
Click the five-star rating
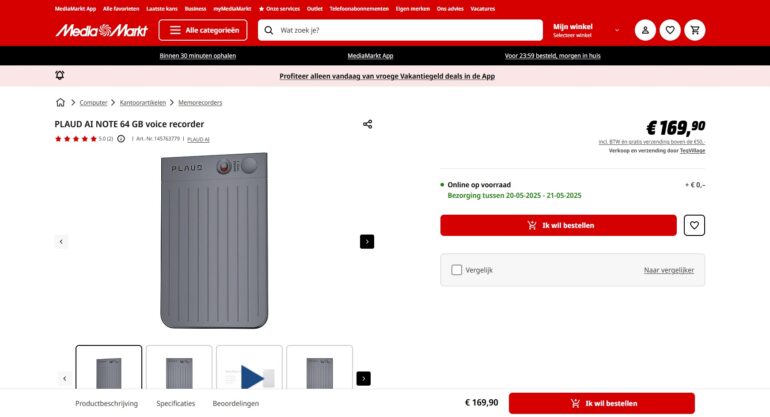(x=76, y=139)
